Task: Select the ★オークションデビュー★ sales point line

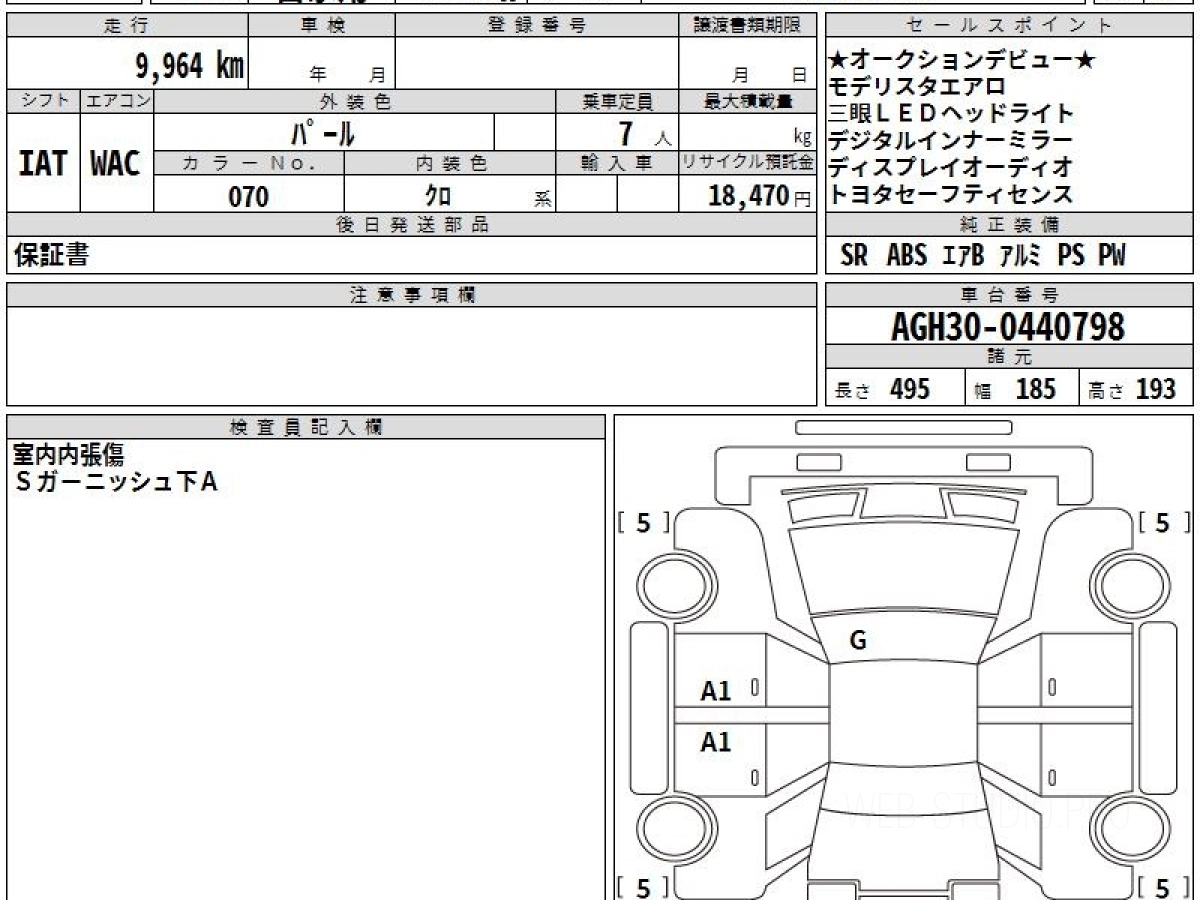Action: click(963, 61)
